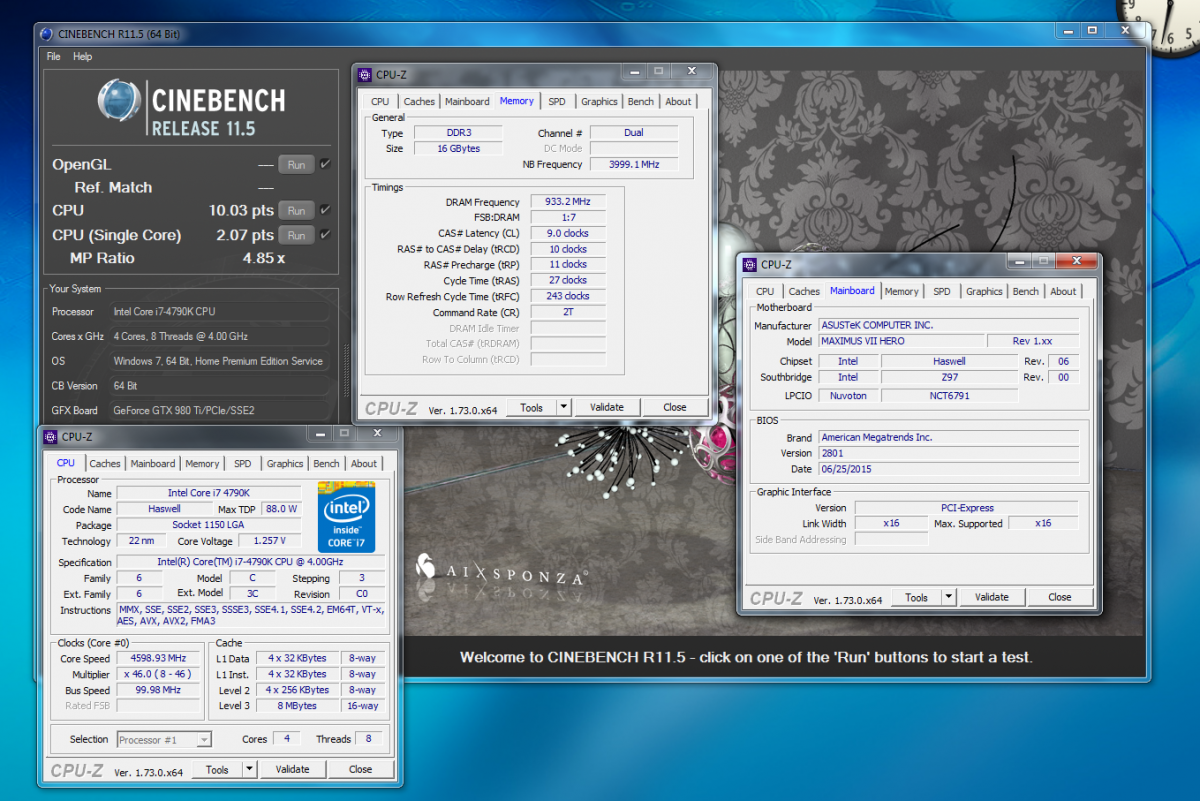Open the Cinebench Help menu
Viewport: 1200px width, 801px height.
click(x=82, y=57)
